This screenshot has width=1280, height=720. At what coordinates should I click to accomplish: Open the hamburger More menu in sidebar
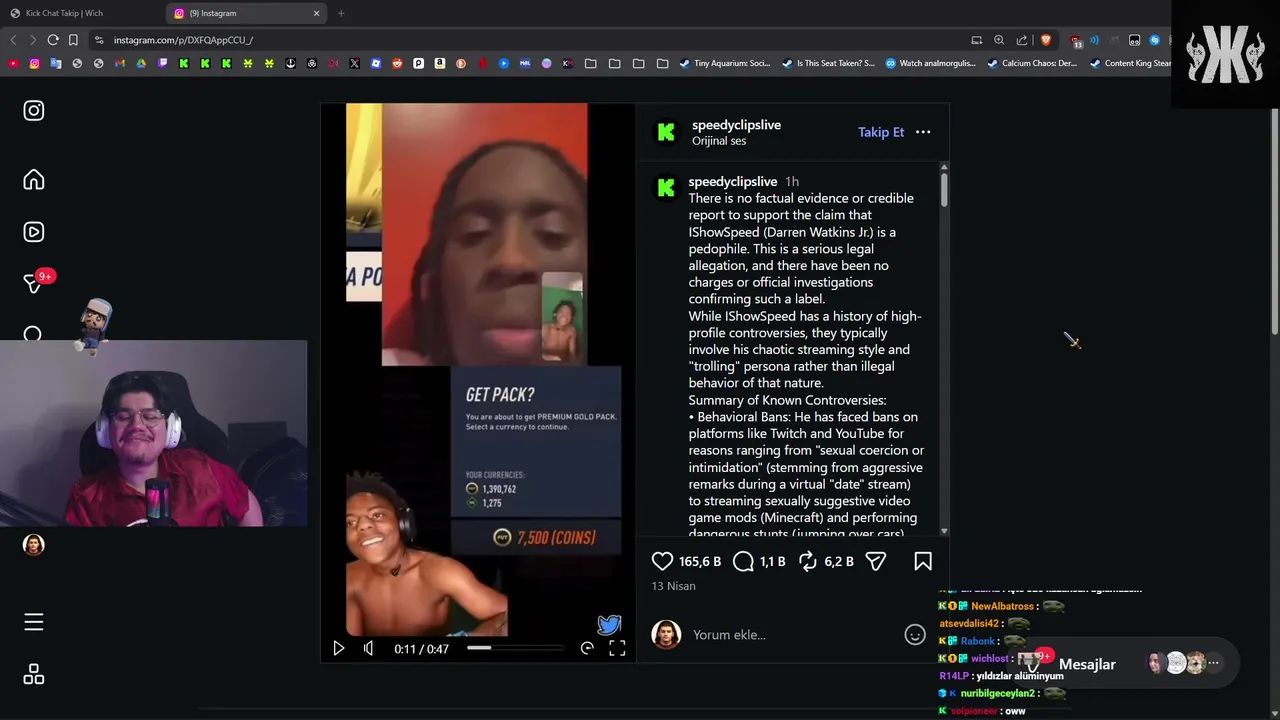(x=34, y=622)
